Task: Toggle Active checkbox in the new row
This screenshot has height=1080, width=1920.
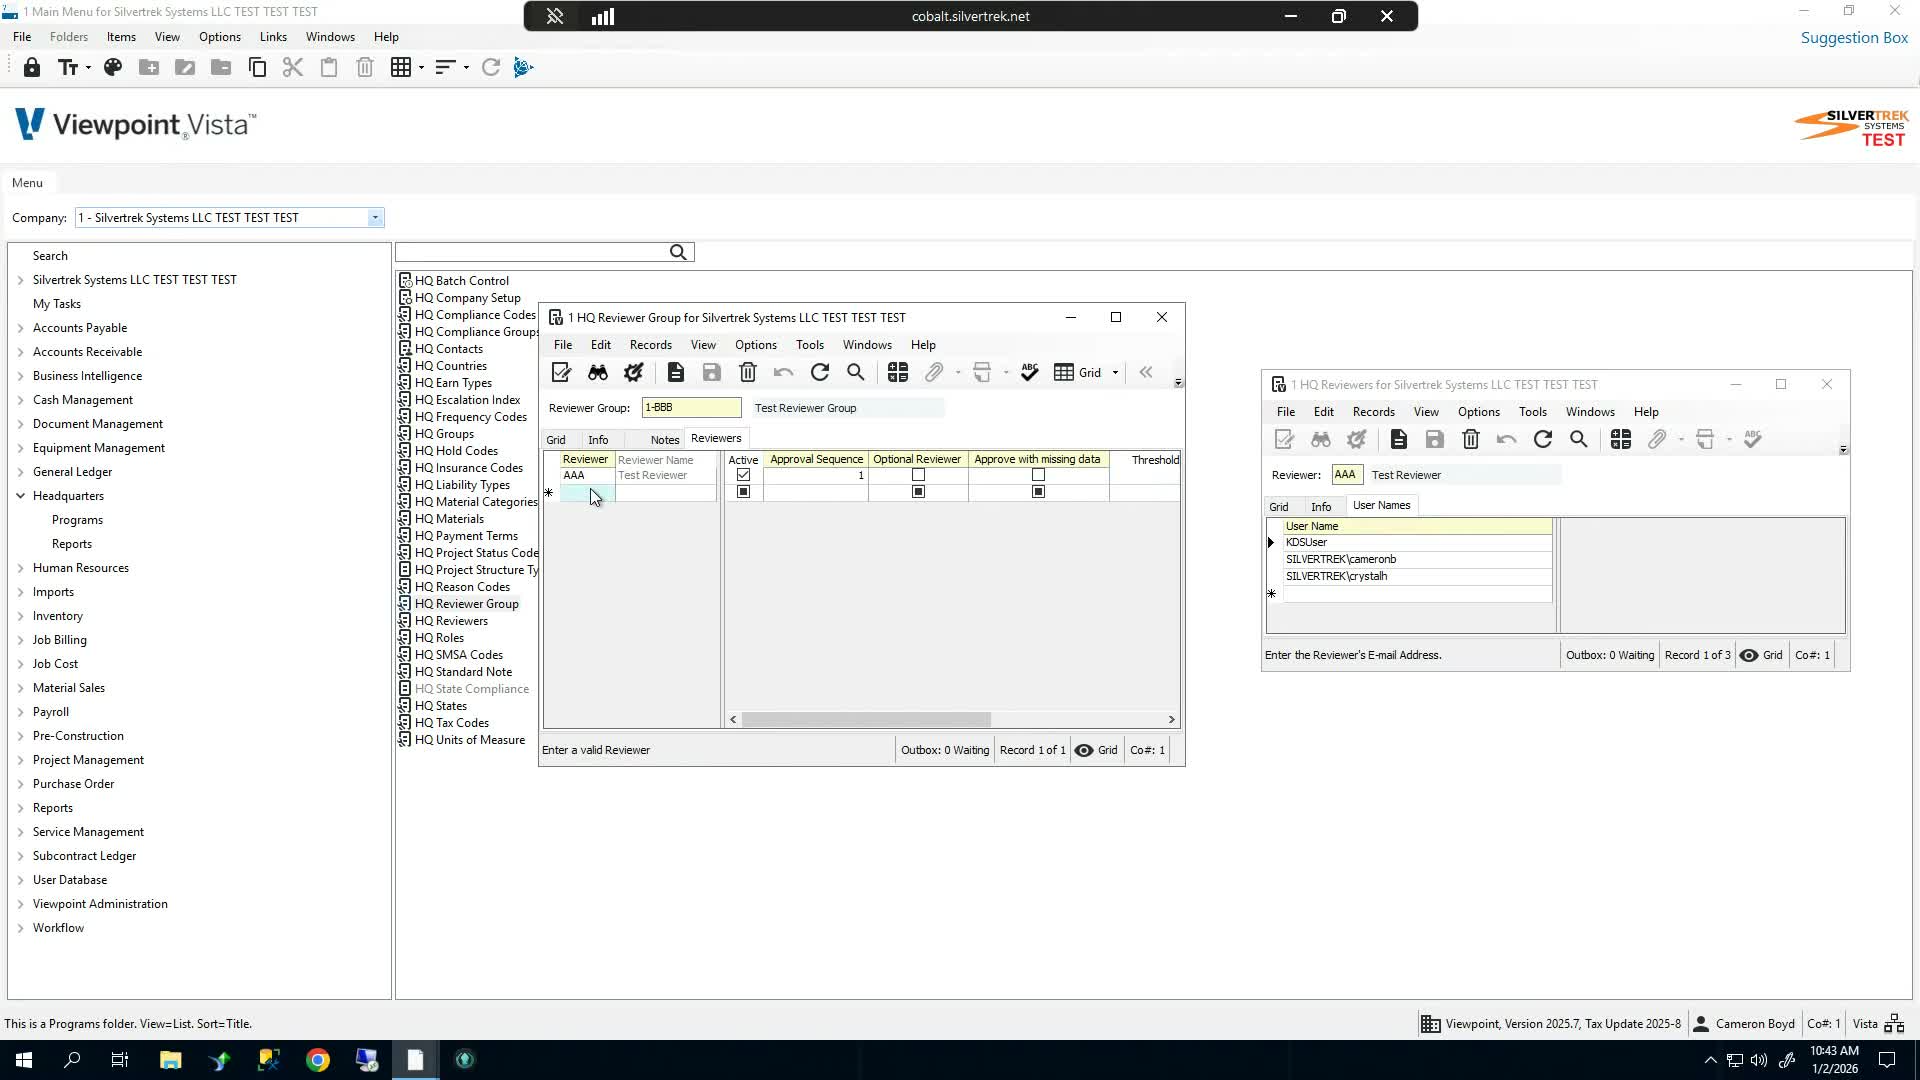Action: point(743,493)
